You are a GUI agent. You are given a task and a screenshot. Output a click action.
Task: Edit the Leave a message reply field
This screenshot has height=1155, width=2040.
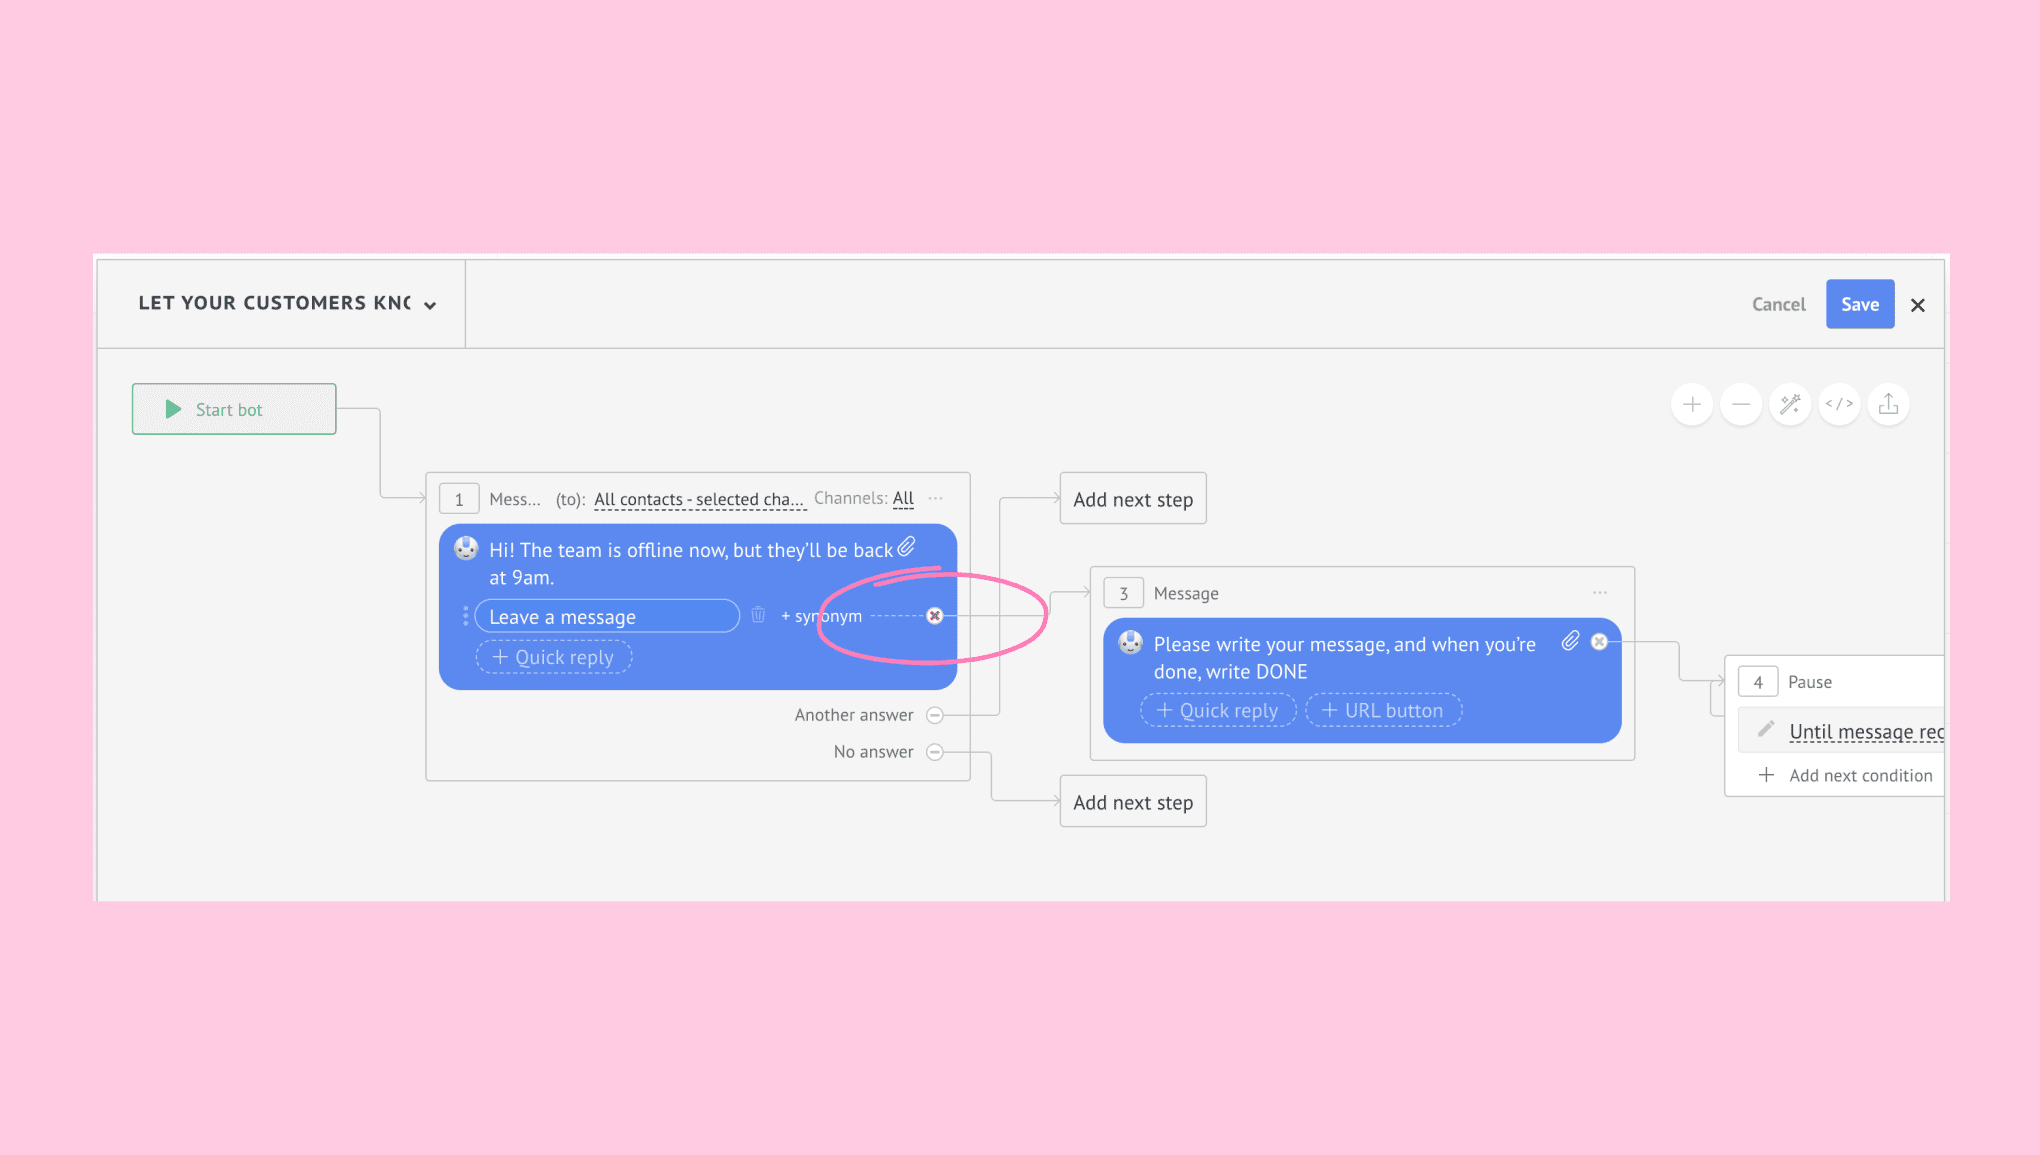(x=607, y=616)
